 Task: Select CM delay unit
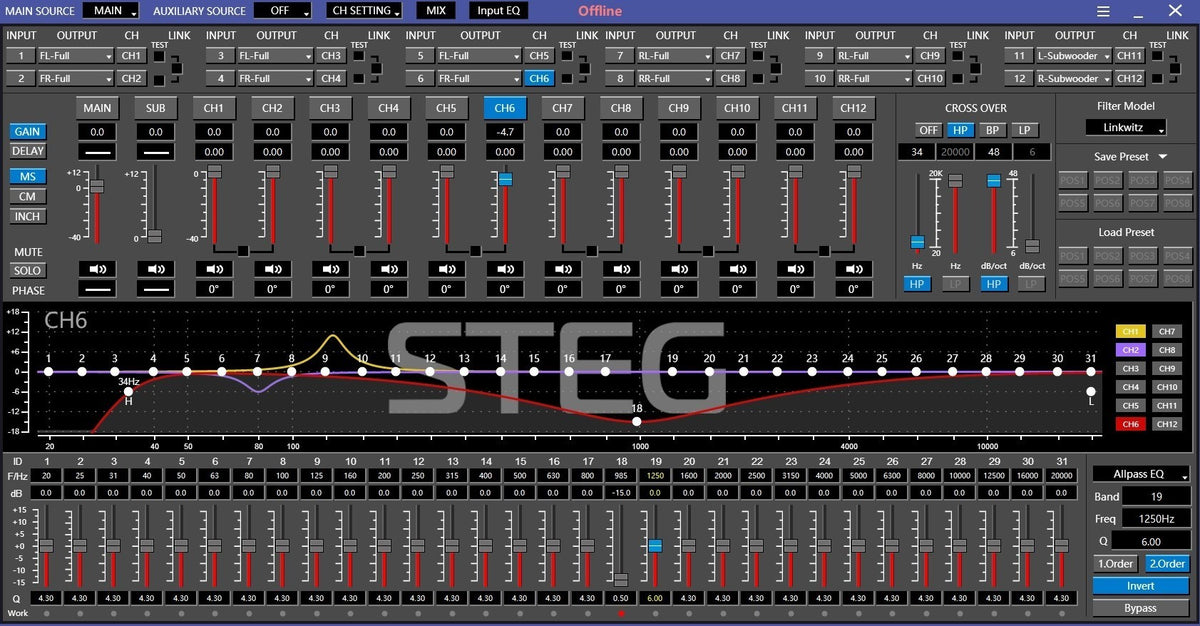(27, 196)
